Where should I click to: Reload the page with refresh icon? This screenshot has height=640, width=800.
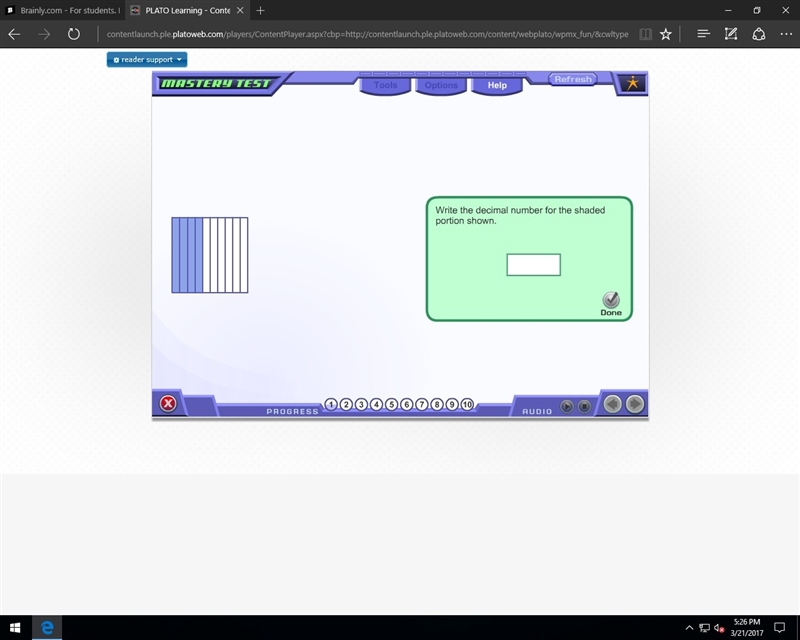pos(74,34)
